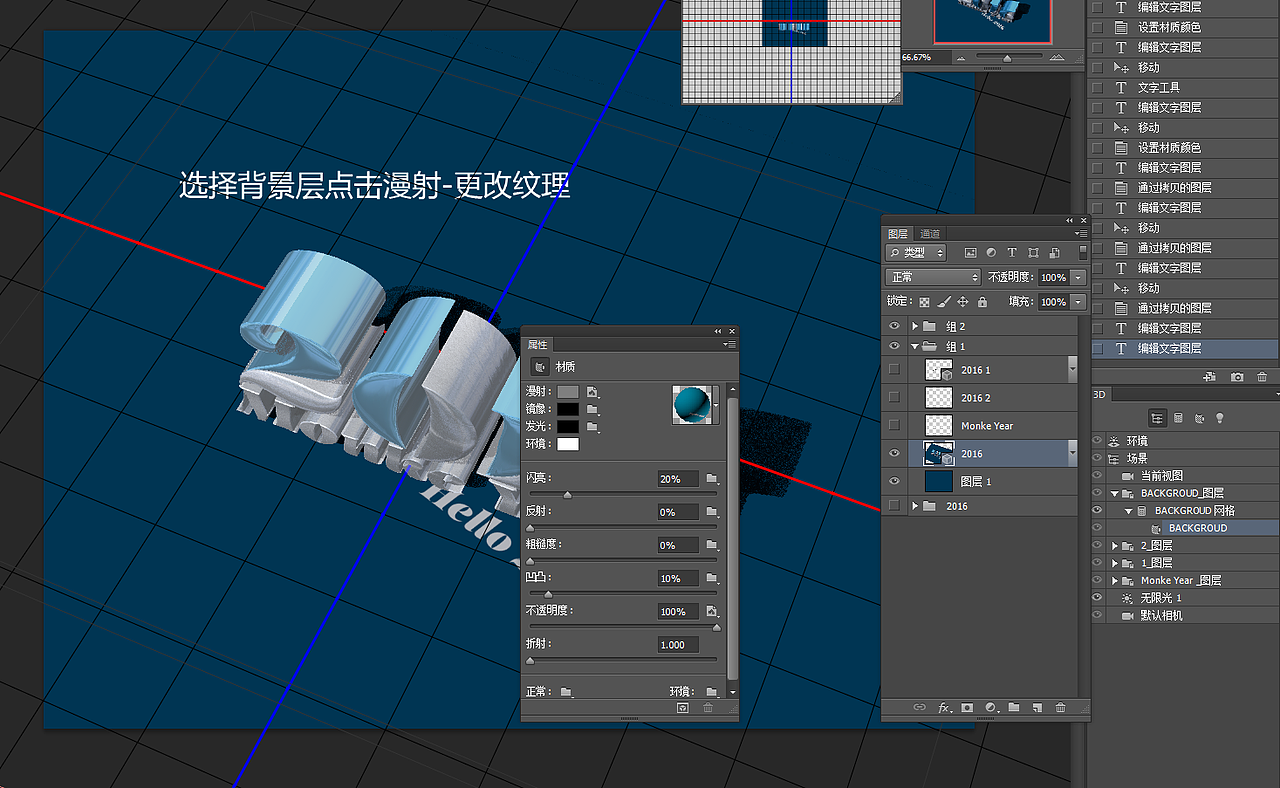Create a new group folder icon
The image size is (1280, 788).
1014,707
